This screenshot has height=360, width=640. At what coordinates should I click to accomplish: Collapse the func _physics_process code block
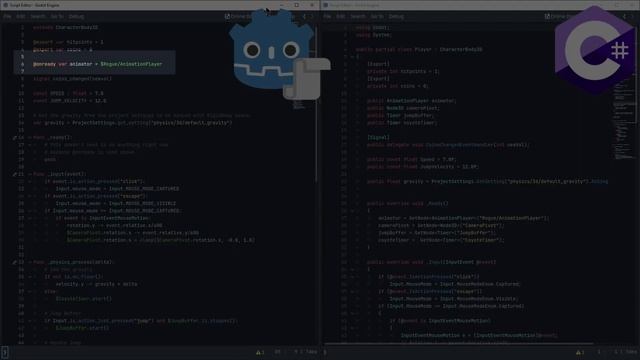coord(30,262)
